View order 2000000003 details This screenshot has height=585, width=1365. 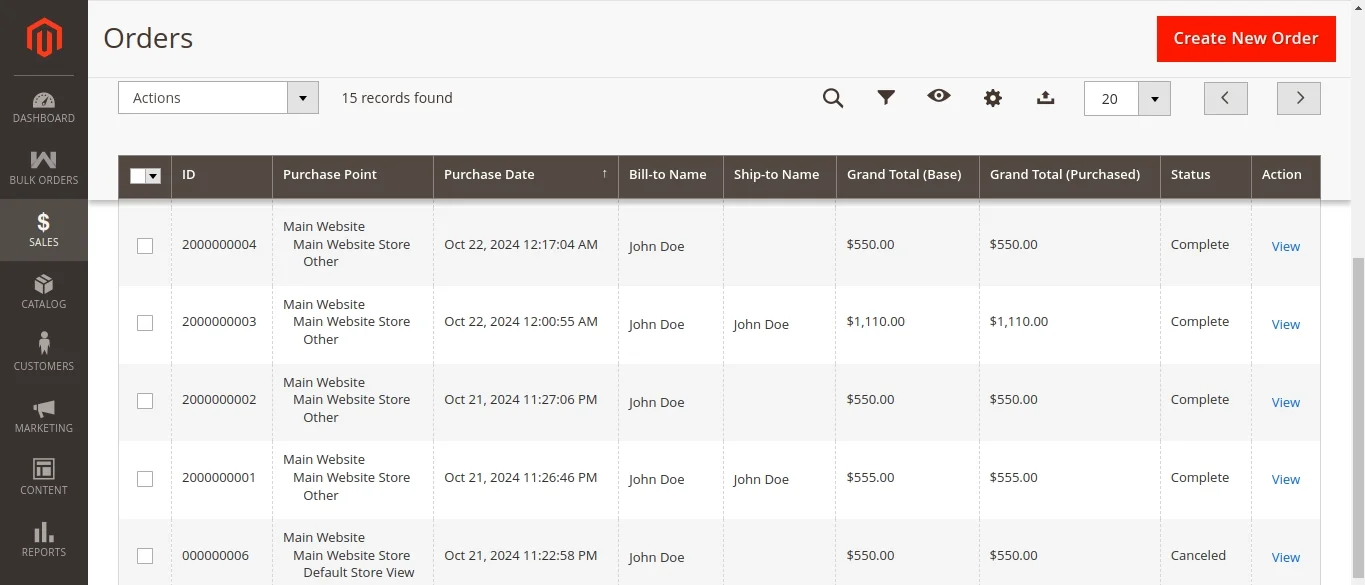point(1285,324)
